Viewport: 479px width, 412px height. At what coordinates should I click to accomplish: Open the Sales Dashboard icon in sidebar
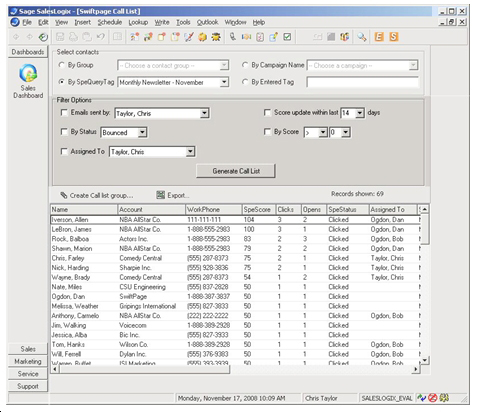[x=28, y=73]
